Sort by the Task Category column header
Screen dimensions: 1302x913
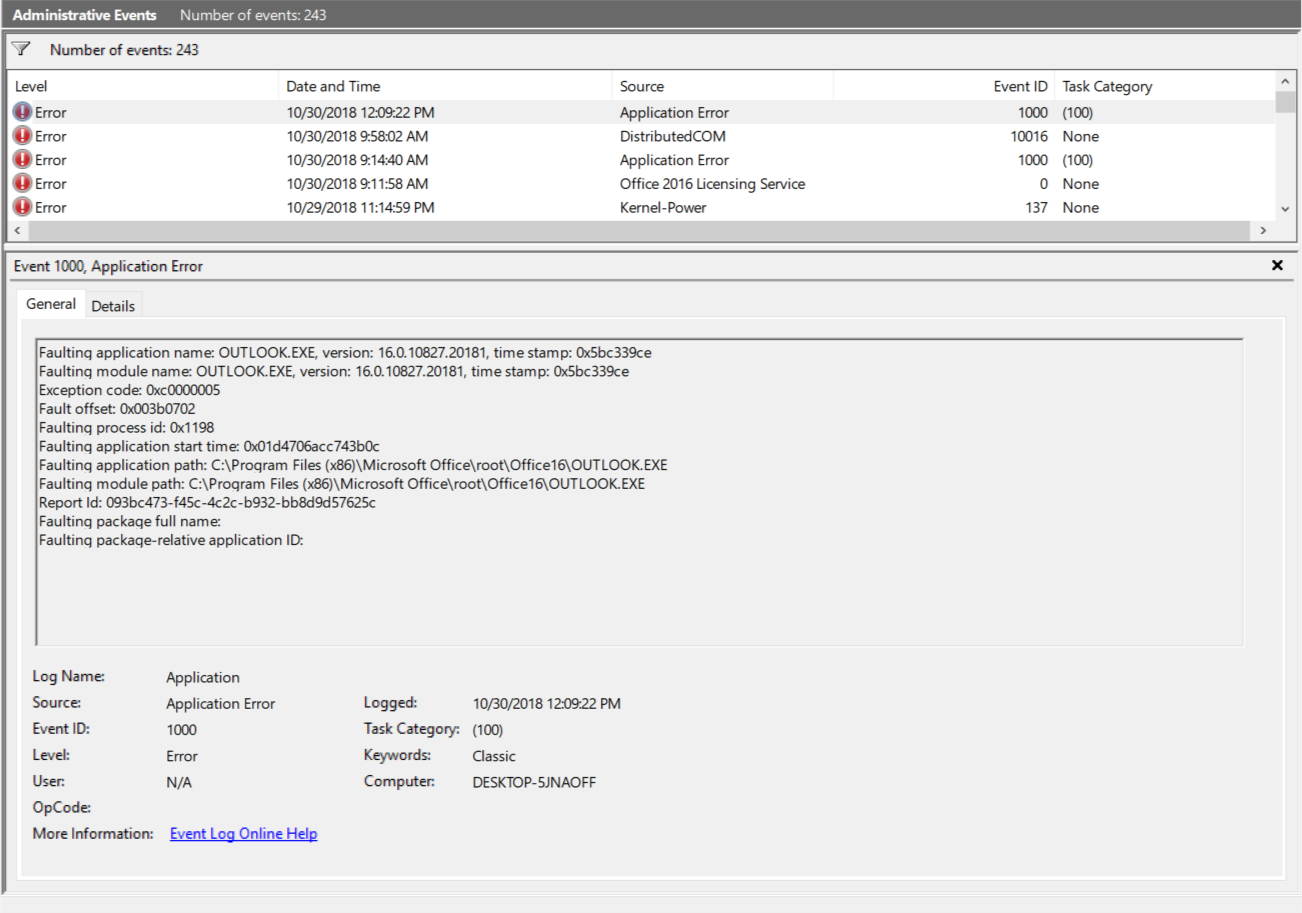click(1164, 86)
